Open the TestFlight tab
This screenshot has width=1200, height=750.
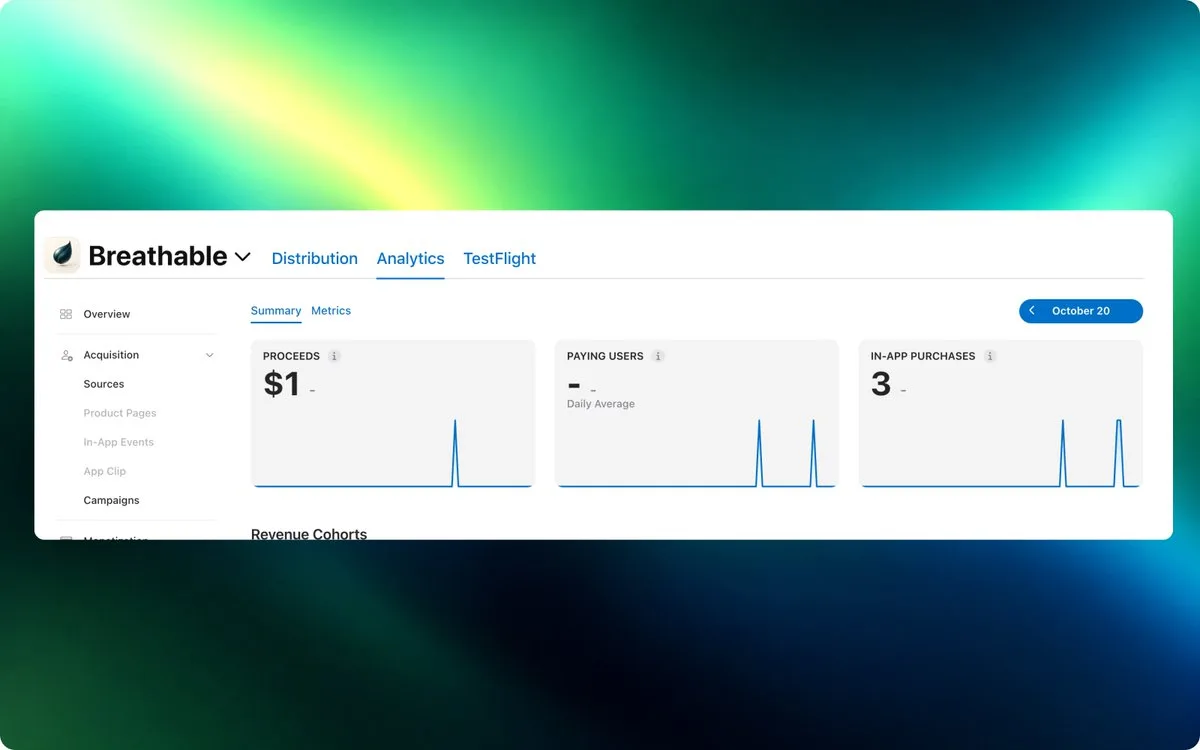pyautogui.click(x=499, y=258)
